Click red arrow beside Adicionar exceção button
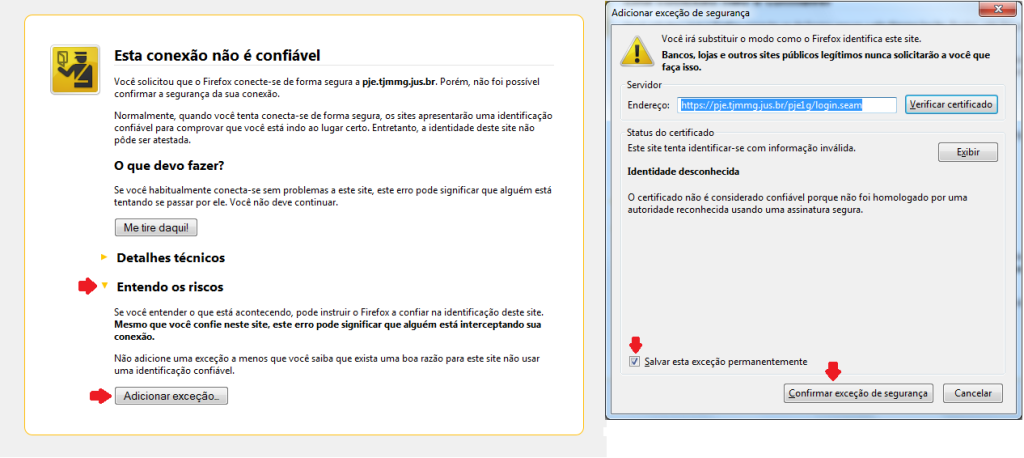 [x=99, y=396]
